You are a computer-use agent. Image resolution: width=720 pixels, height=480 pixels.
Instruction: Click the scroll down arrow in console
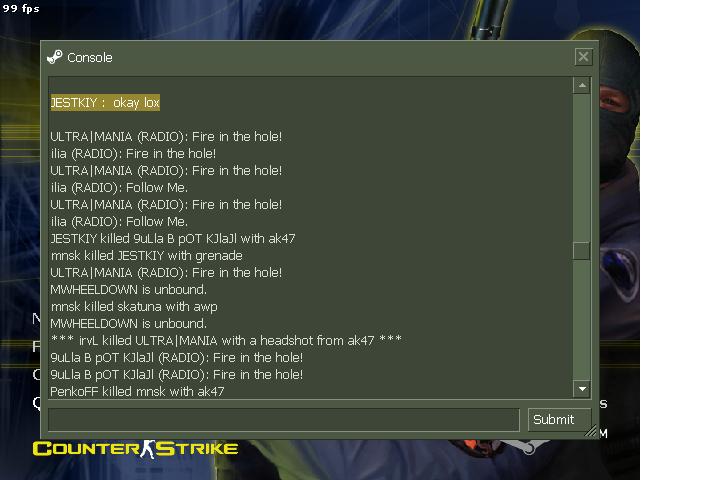point(582,389)
